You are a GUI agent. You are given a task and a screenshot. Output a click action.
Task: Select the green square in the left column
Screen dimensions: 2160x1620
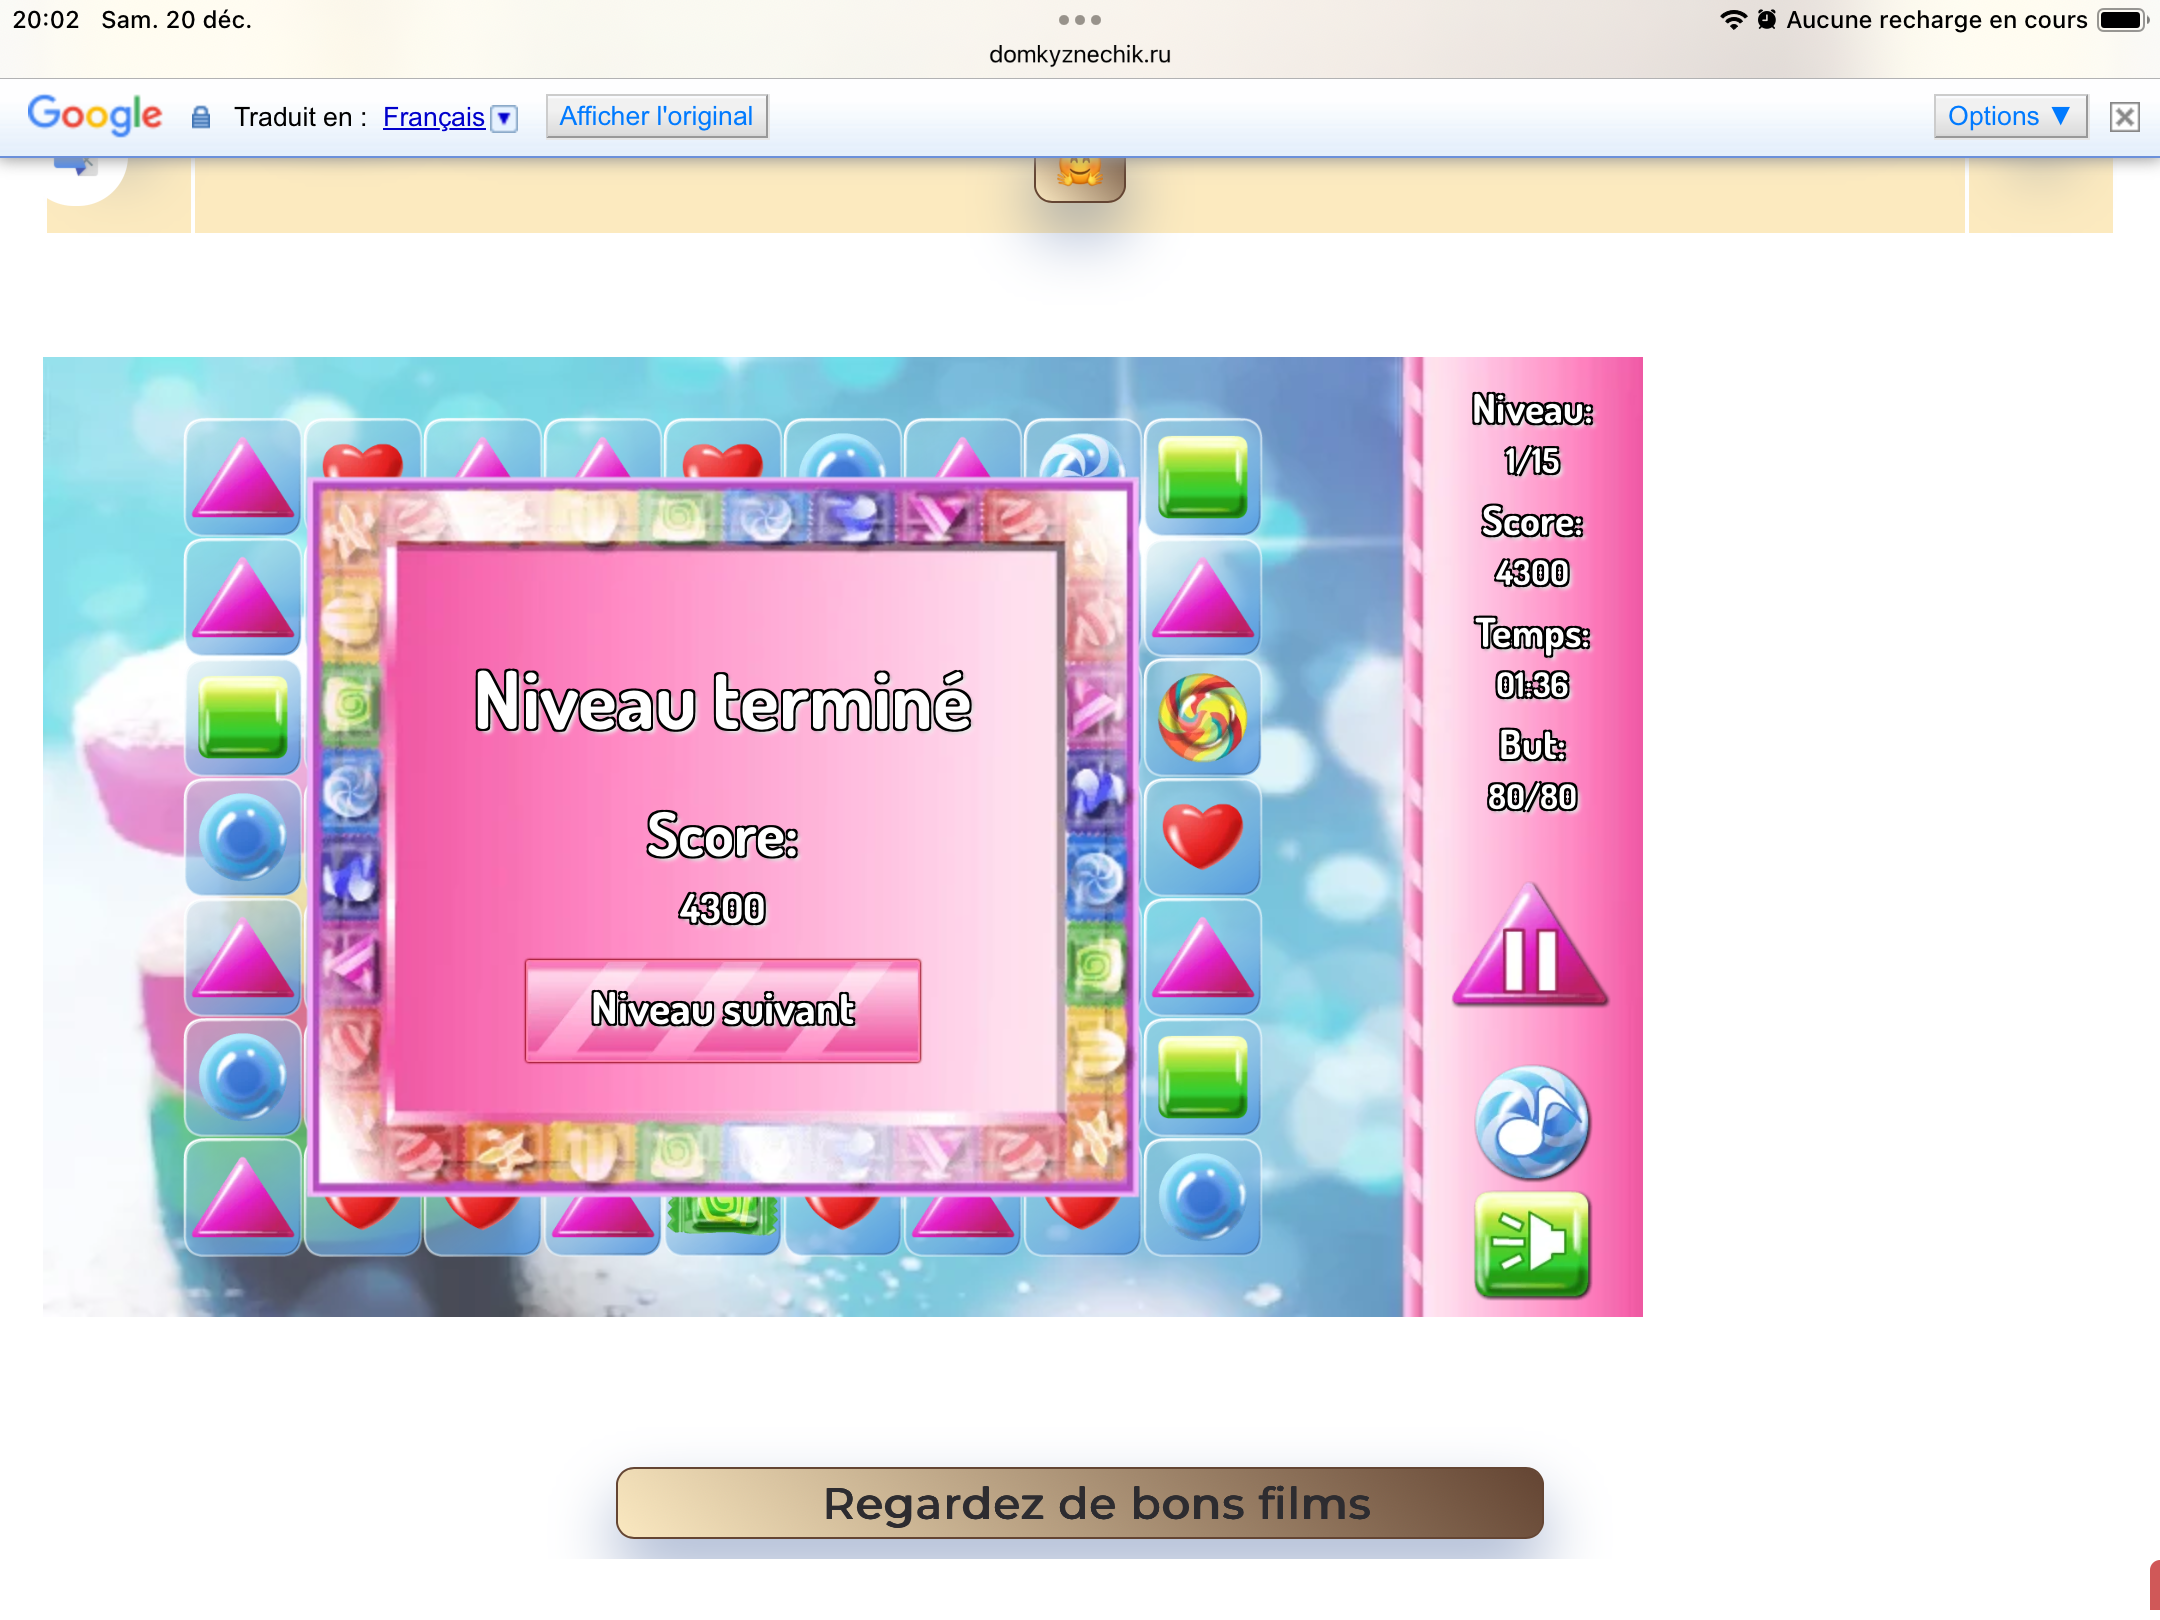(243, 717)
